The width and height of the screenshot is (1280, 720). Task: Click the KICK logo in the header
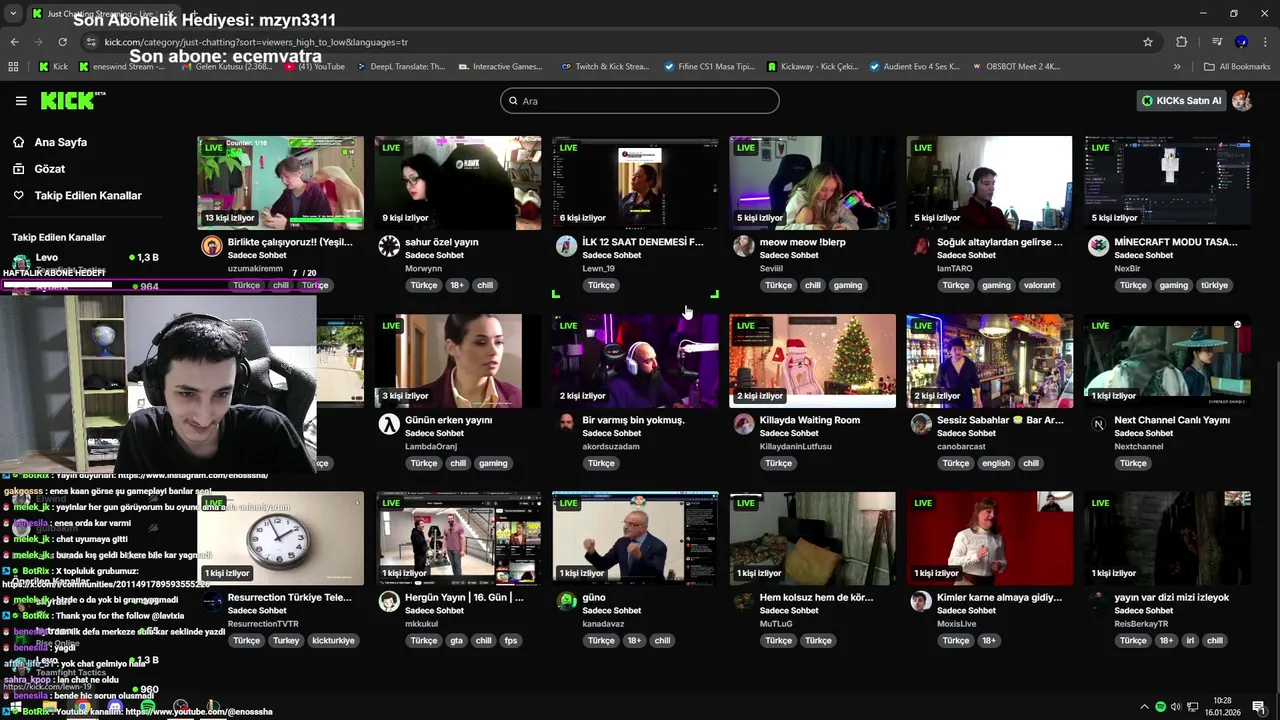pos(72,100)
